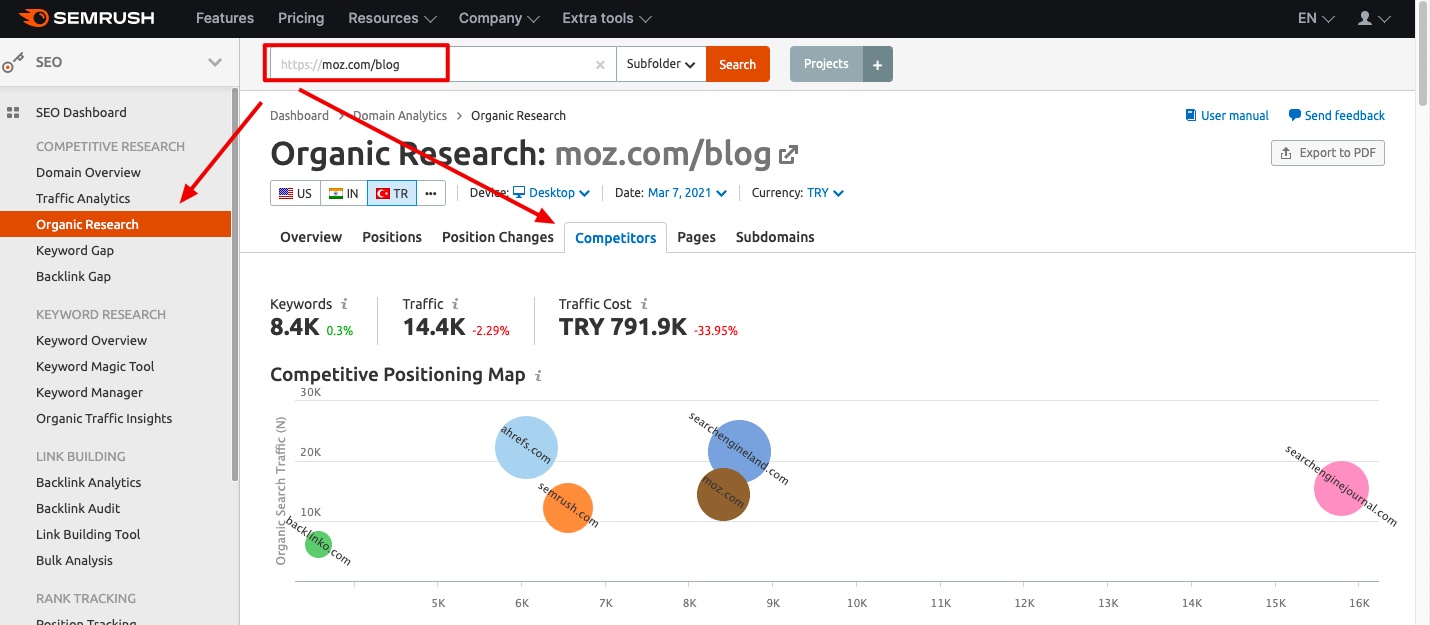This screenshot has height=625, width=1430.
Task: Click the Competitive Positioning Map info icon
Action: click(x=538, y=376)
